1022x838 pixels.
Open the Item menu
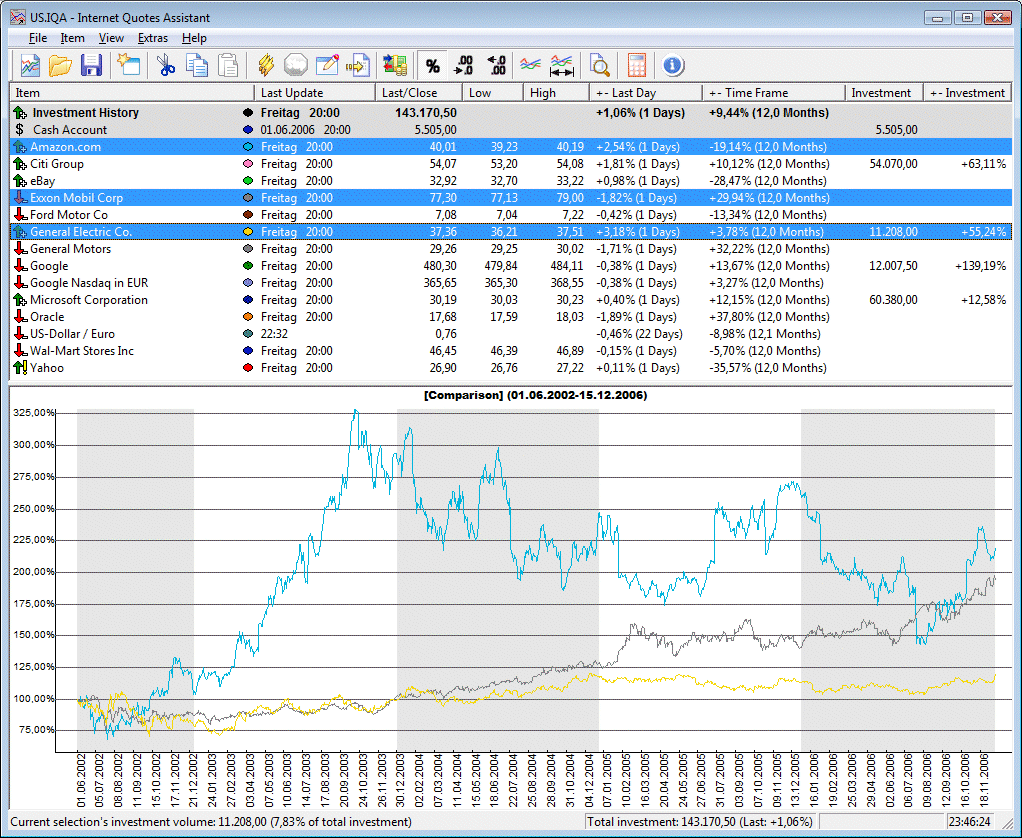coord(72,38)
